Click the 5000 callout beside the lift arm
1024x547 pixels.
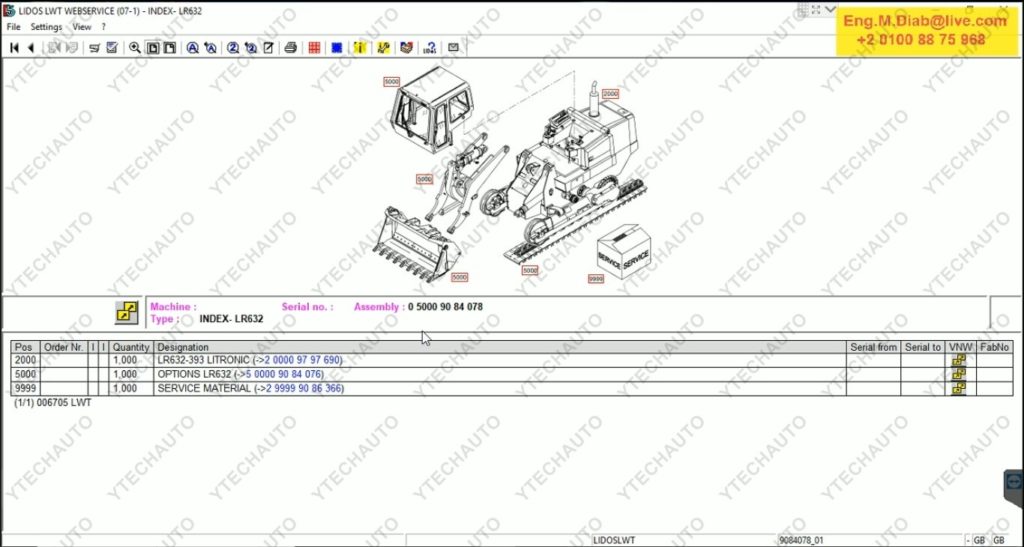[x=424, y=179]
